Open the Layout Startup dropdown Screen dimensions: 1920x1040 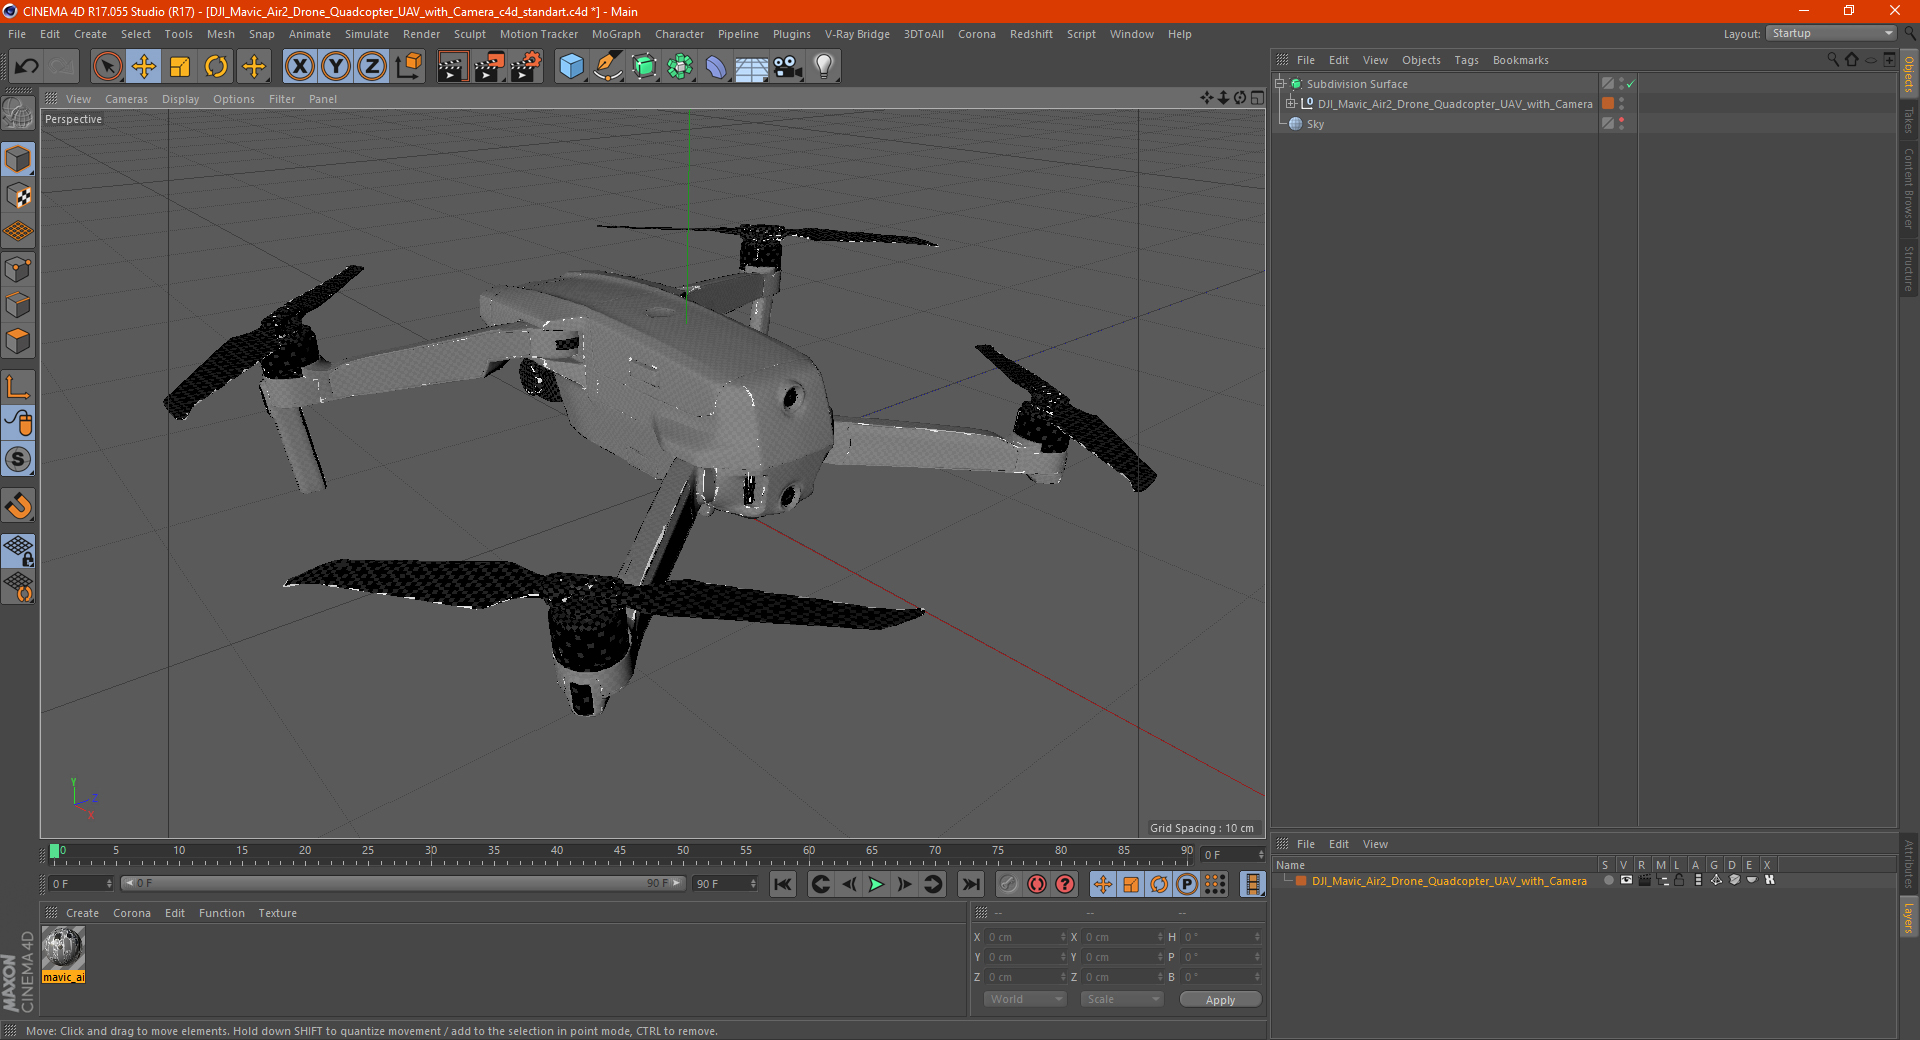(1831, 33)
